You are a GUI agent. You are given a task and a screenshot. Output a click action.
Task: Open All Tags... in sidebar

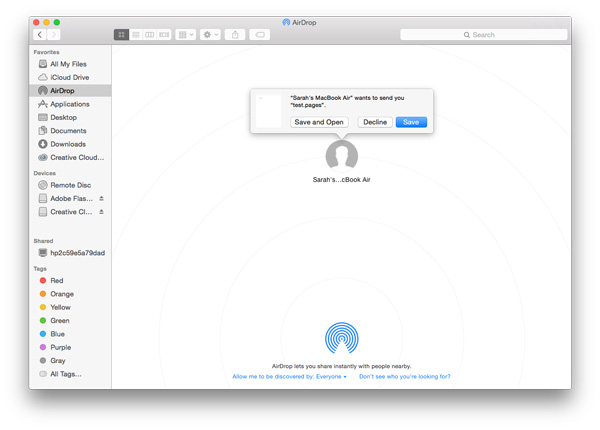coord(70,374)
